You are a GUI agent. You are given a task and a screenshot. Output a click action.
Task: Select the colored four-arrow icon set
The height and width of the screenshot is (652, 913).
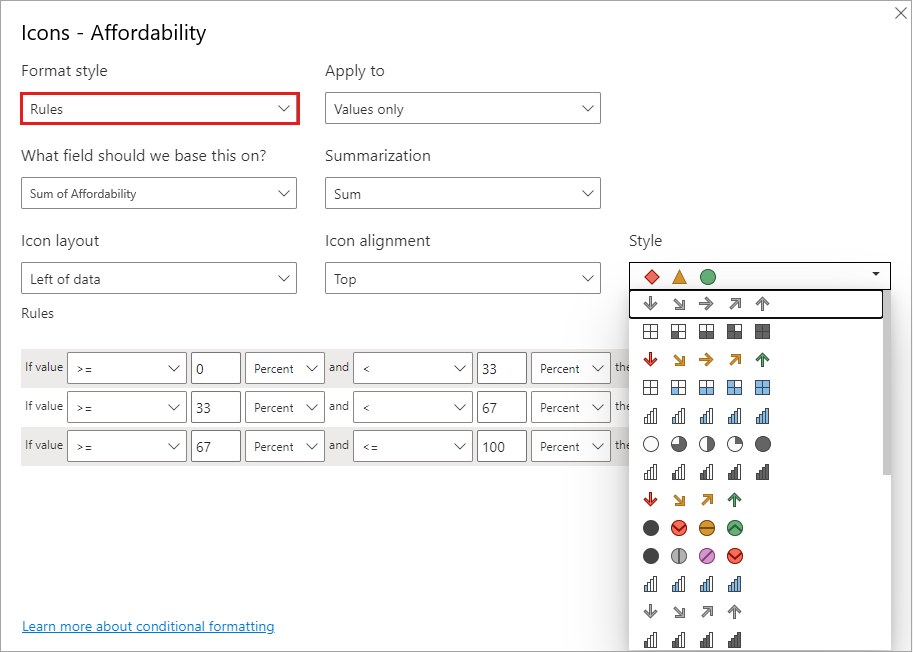point(692,499)
